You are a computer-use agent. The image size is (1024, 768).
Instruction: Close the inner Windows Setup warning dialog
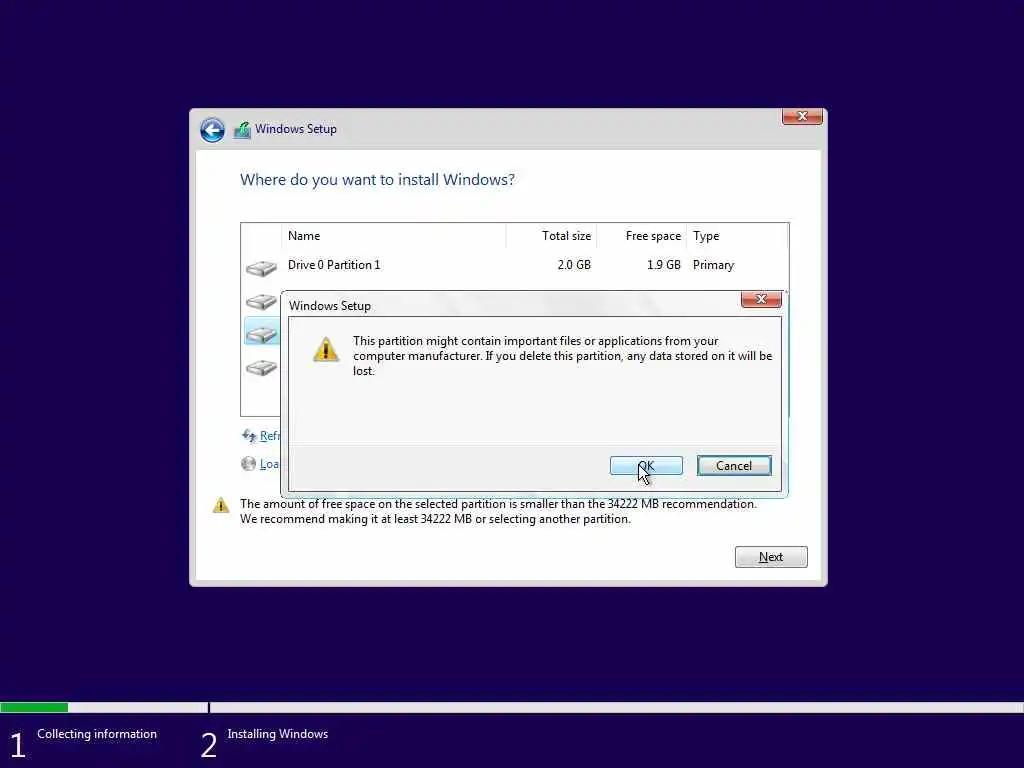(761, 299)
